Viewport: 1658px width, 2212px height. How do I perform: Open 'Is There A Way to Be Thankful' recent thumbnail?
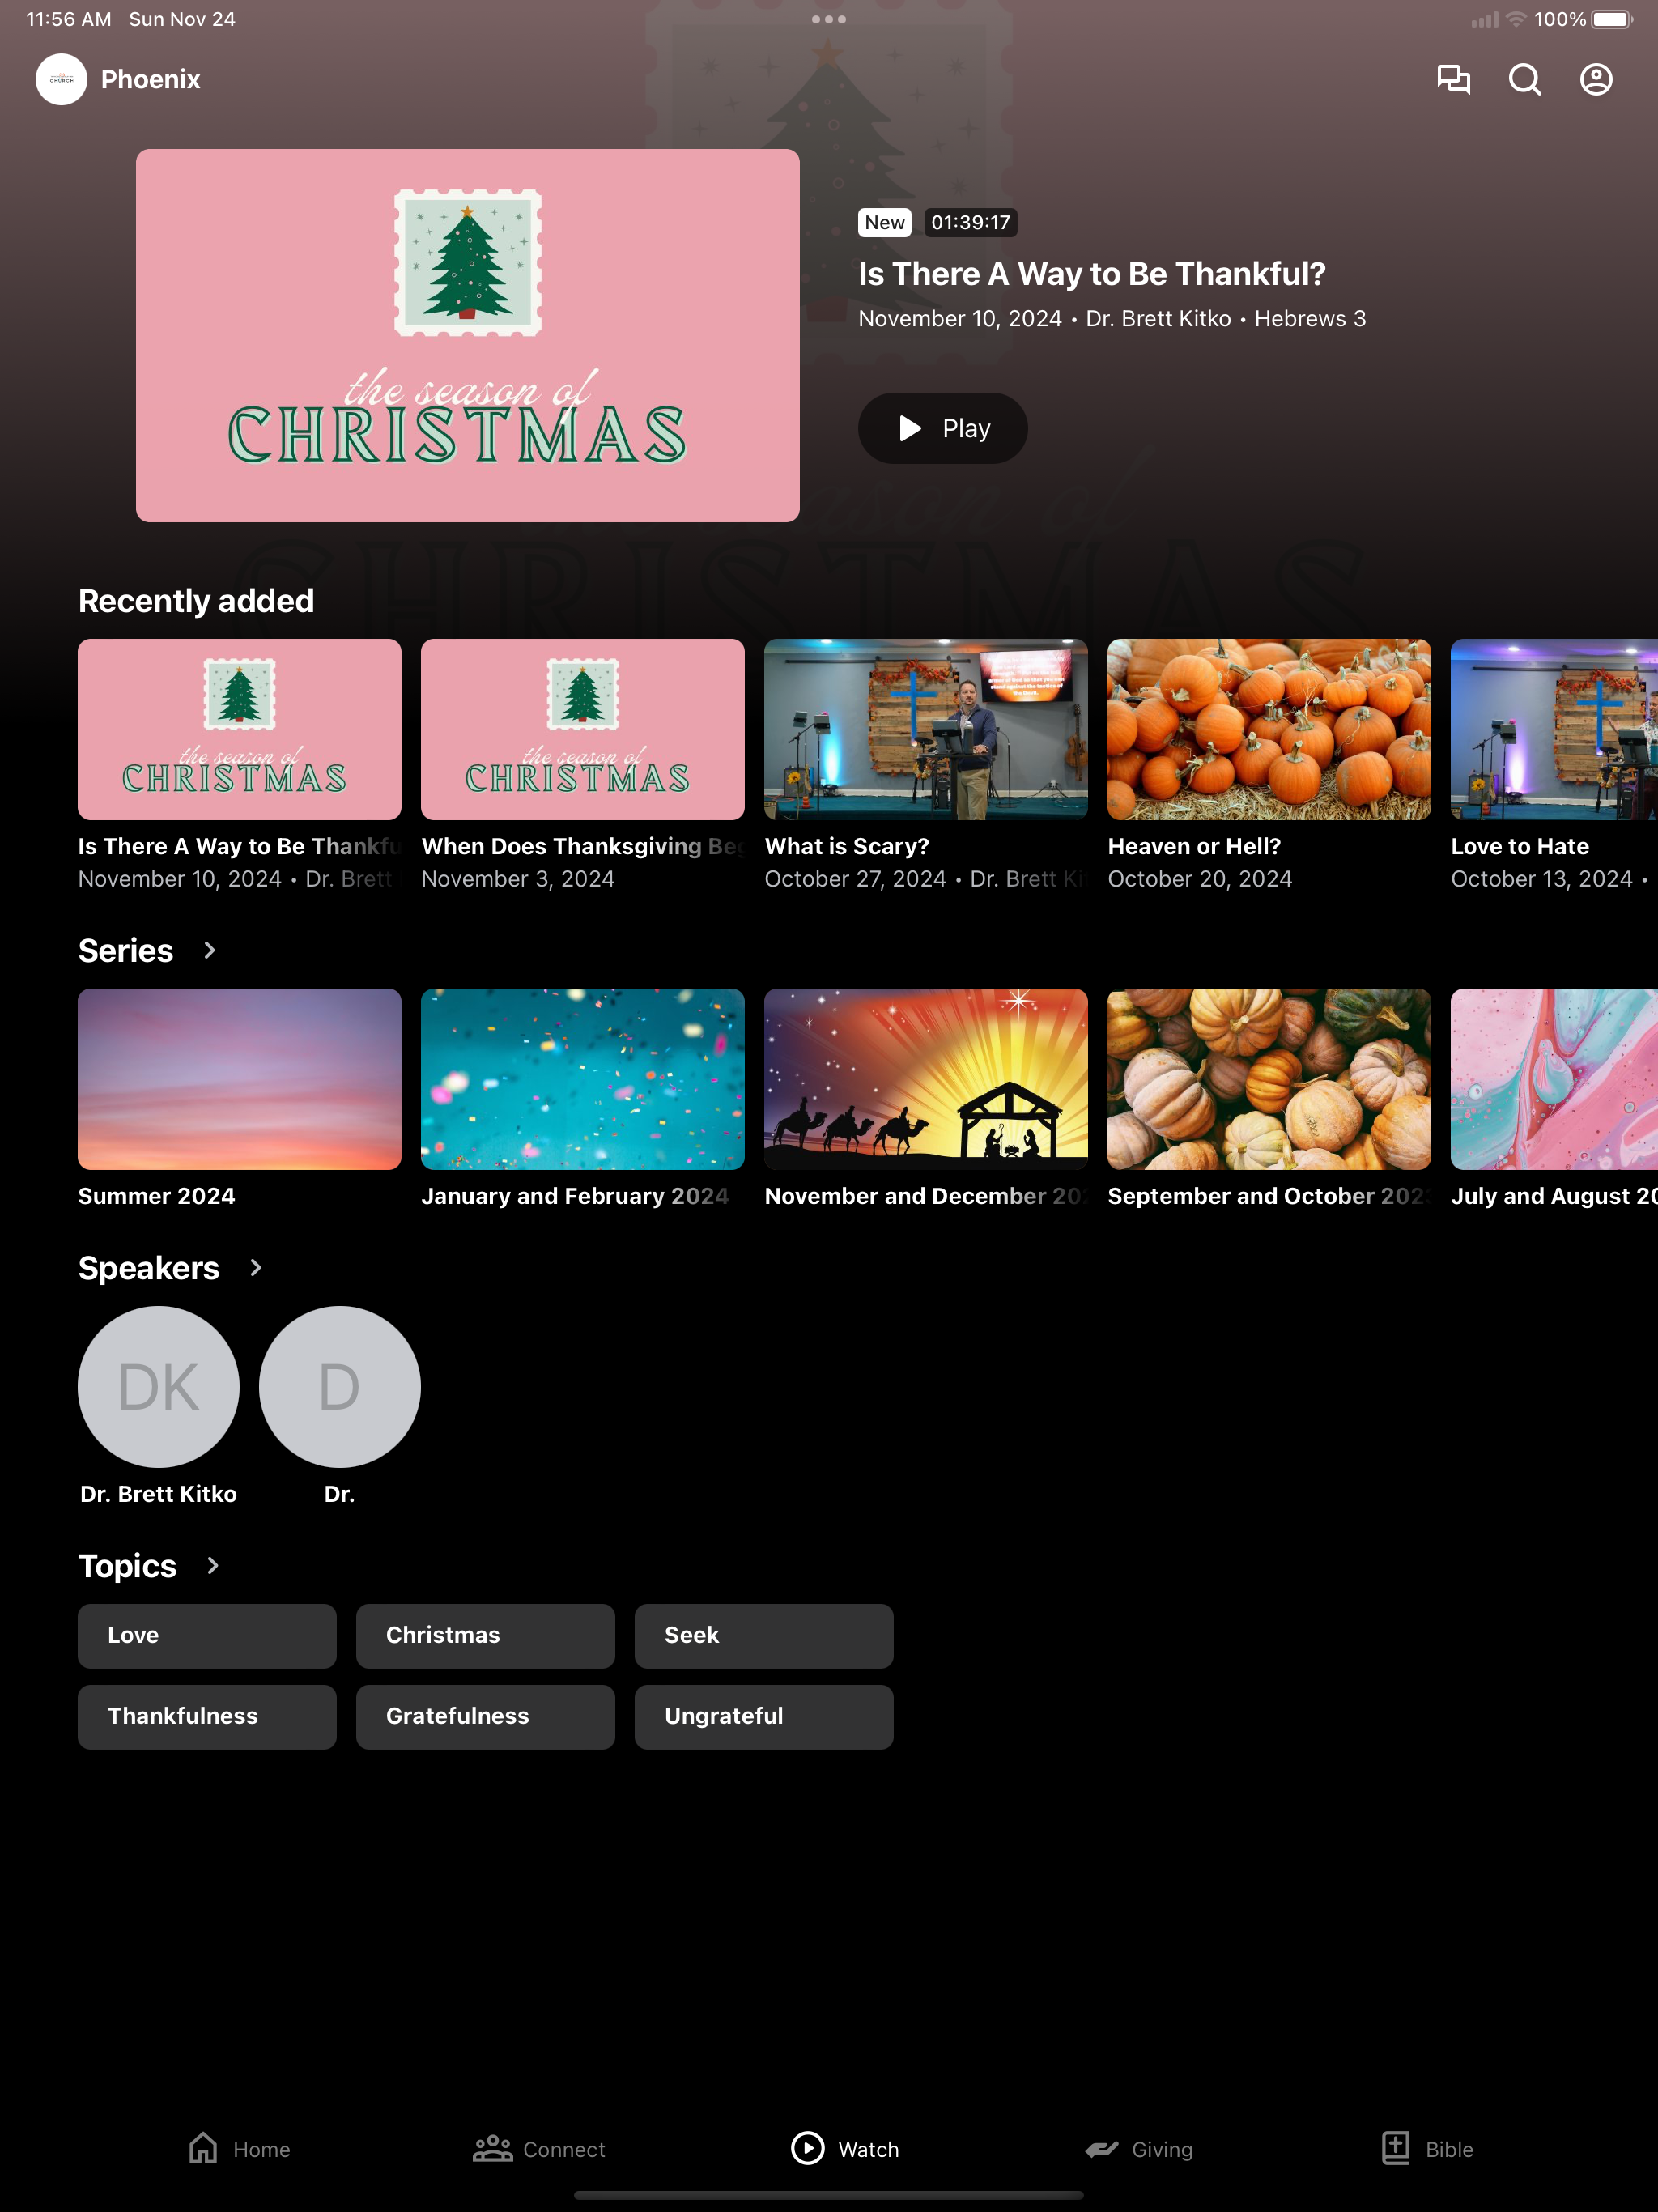point(240,730)
